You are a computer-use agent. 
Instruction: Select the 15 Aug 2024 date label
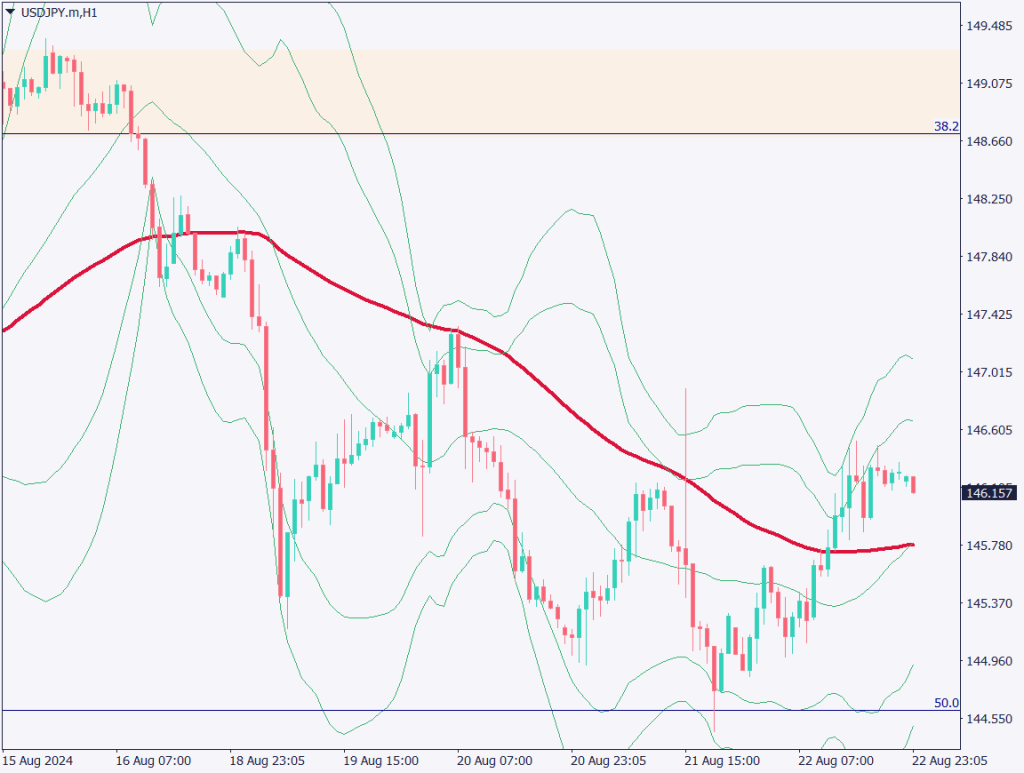pos(38,759)
